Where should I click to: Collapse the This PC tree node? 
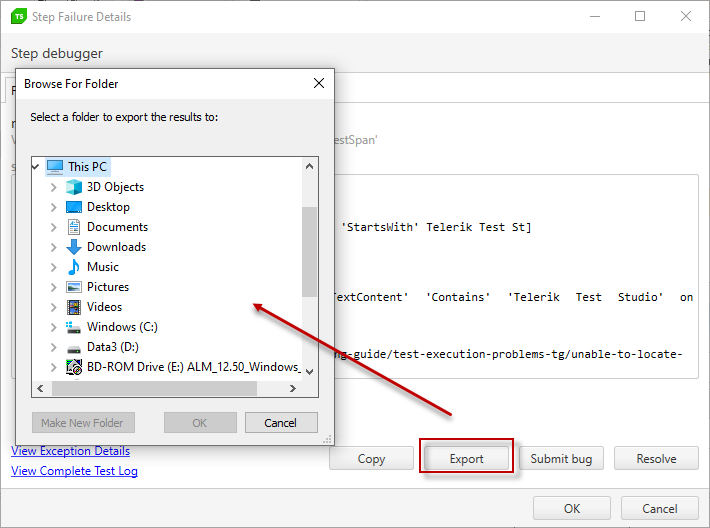[x=35, y=167]
